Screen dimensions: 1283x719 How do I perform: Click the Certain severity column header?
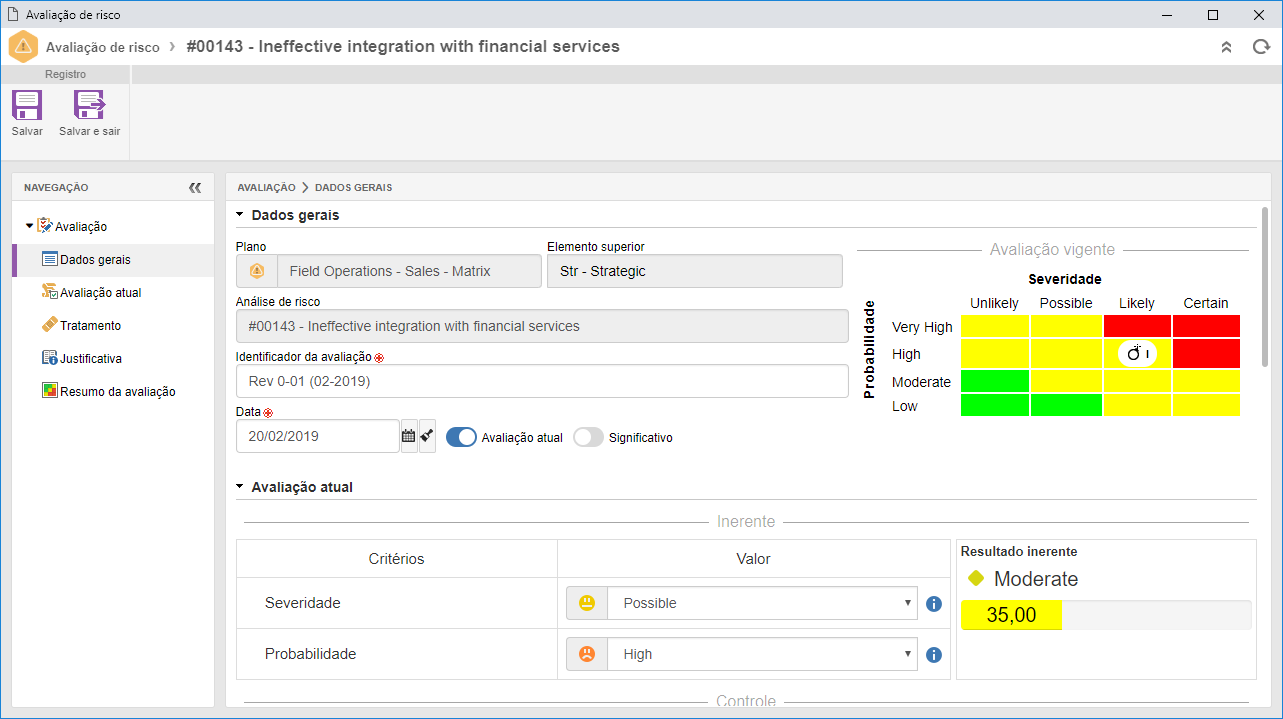pyautogui.click(x=1206, y=303)
